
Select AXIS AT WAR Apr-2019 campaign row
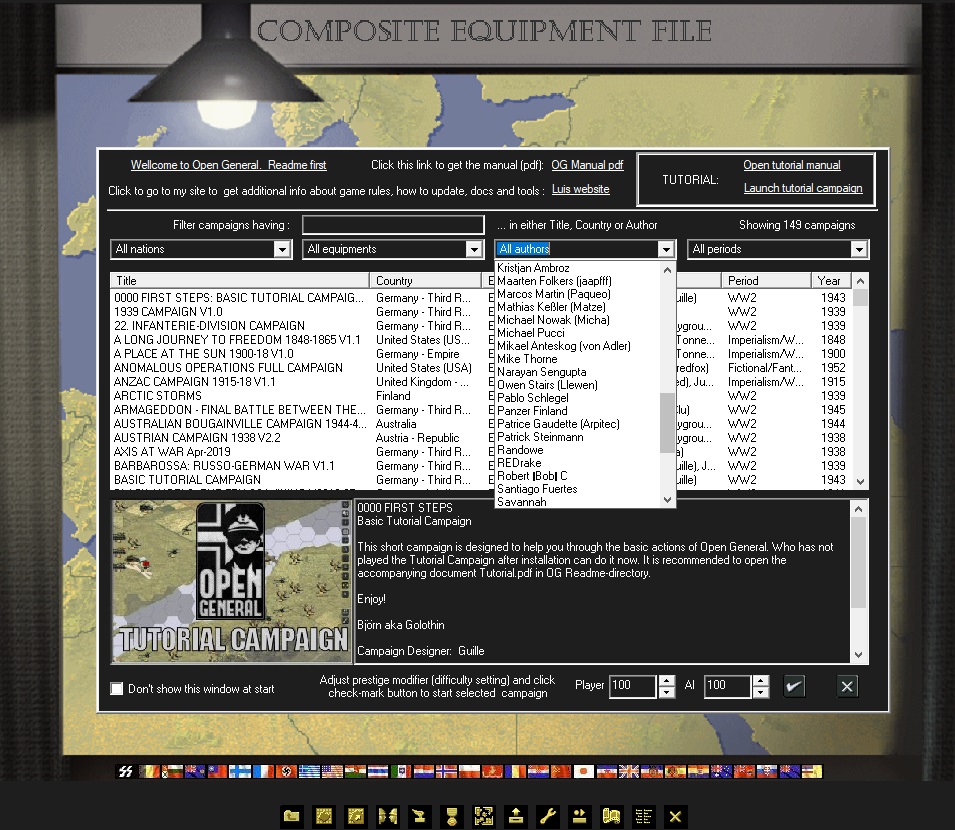(x=481, y=452)
